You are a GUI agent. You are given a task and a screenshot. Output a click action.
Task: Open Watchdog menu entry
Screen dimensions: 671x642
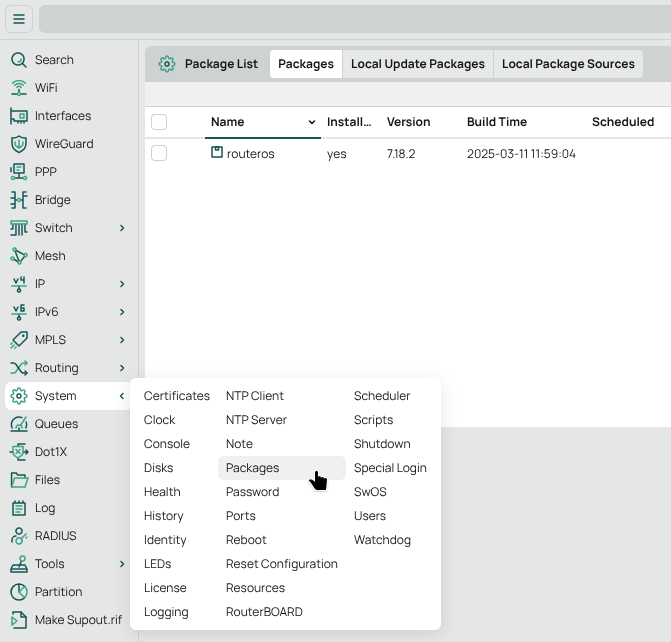pyautogui.click(x=382, y=540)
